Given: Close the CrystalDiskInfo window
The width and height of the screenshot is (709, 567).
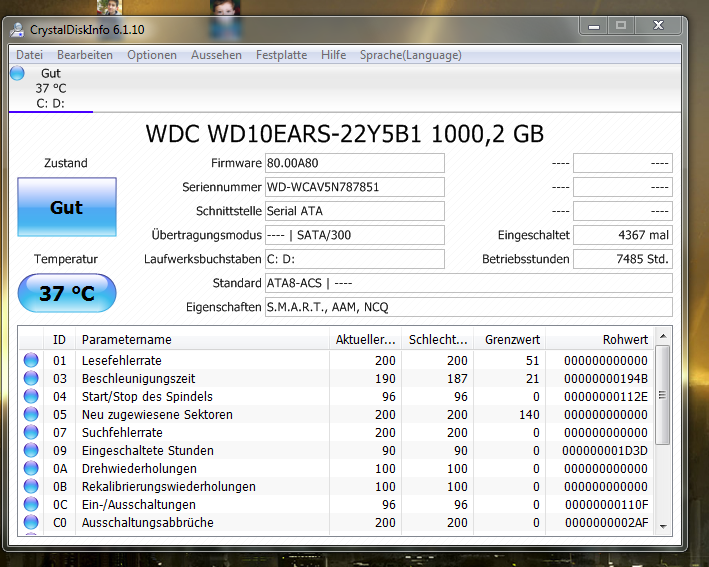Looking at the screenshot, I should (658, 26).
